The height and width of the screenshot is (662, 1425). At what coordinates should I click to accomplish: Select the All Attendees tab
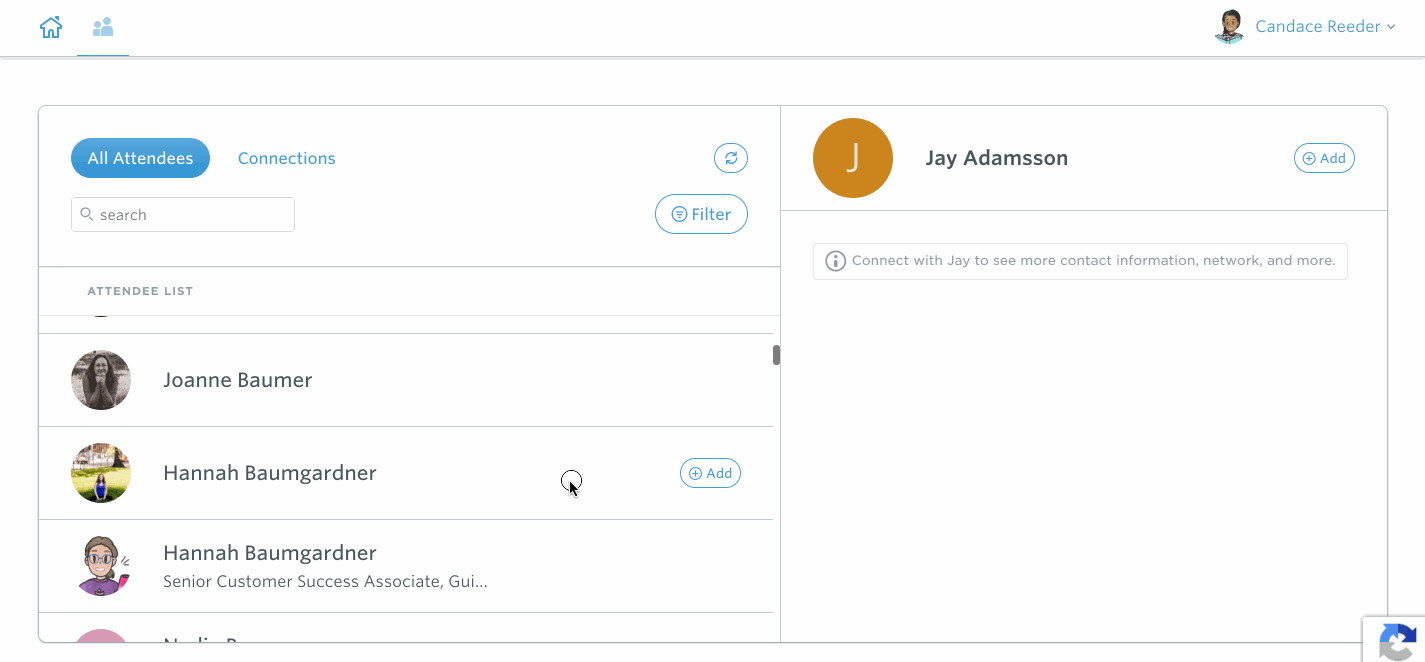pyautogui.click(x=140, y=157)
